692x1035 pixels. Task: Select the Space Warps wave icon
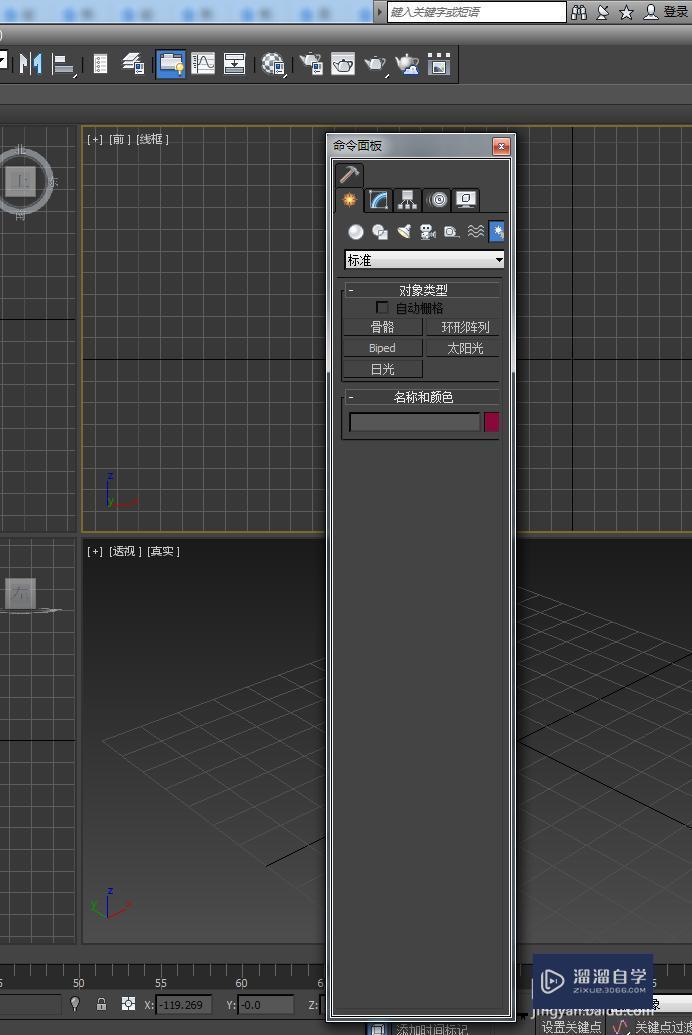click(475, 232)
